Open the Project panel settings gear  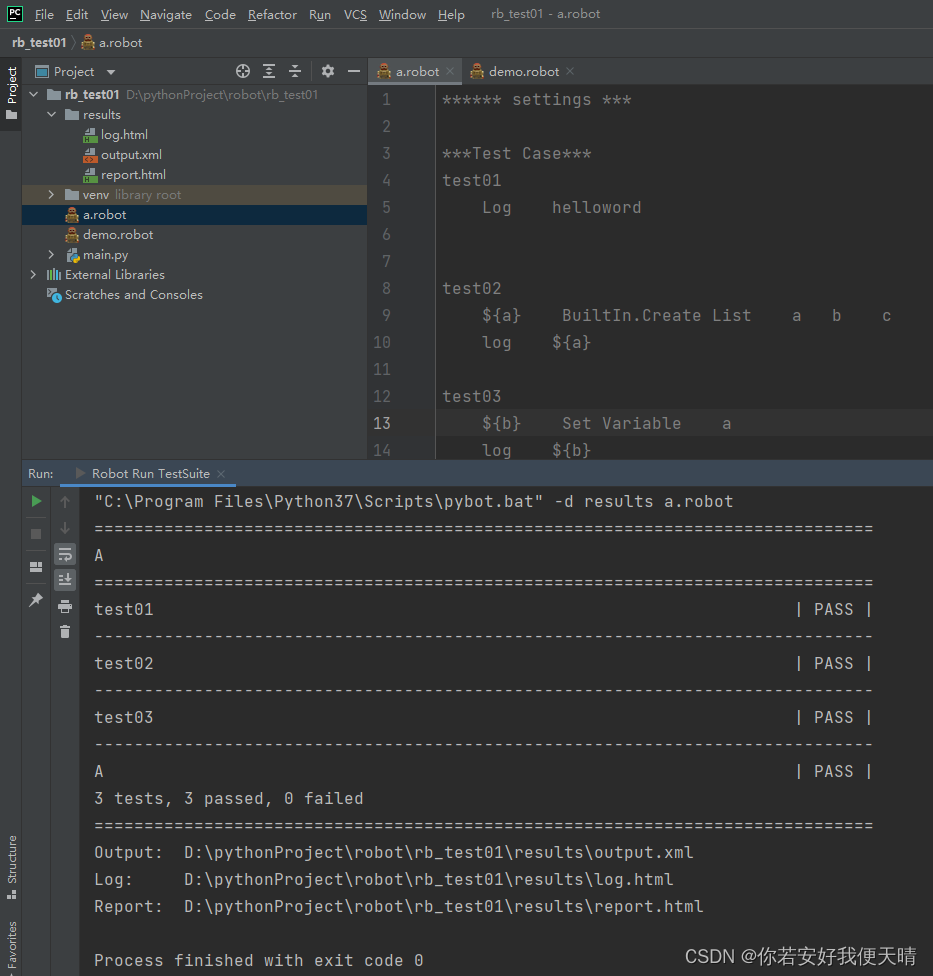[328, 71]
